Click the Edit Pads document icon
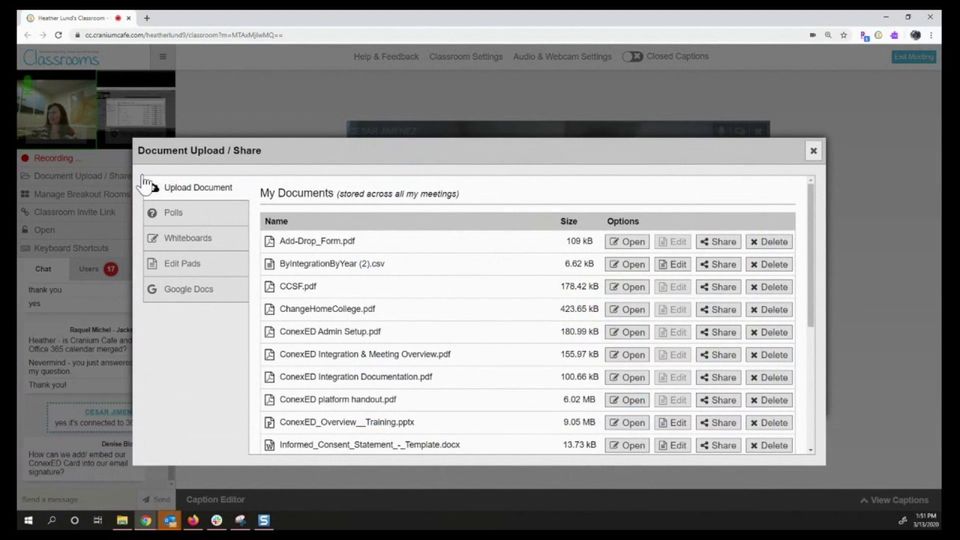 [152, 263]
